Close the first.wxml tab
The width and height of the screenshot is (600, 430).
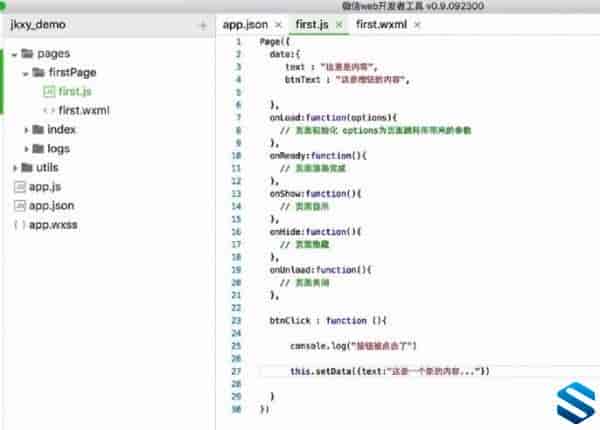[x=416, y=23]
